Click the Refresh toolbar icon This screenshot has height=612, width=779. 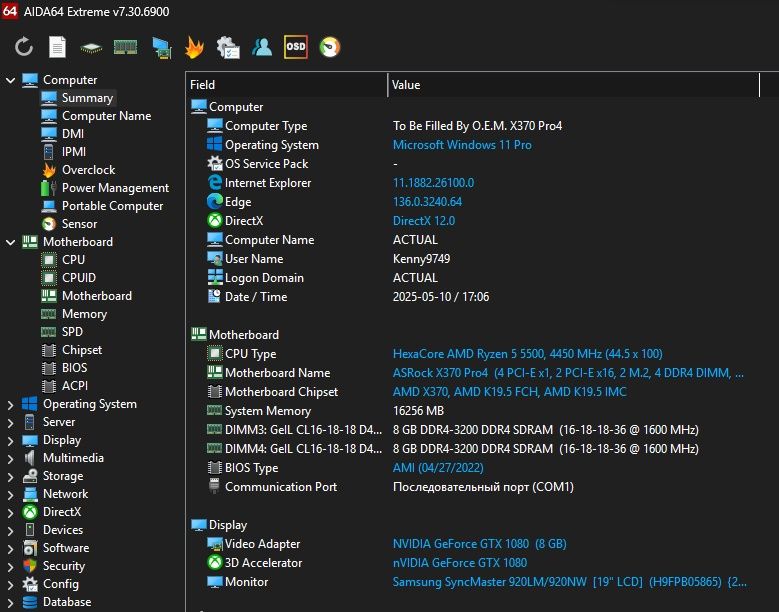pyautogui.click(x=23, y=47)
